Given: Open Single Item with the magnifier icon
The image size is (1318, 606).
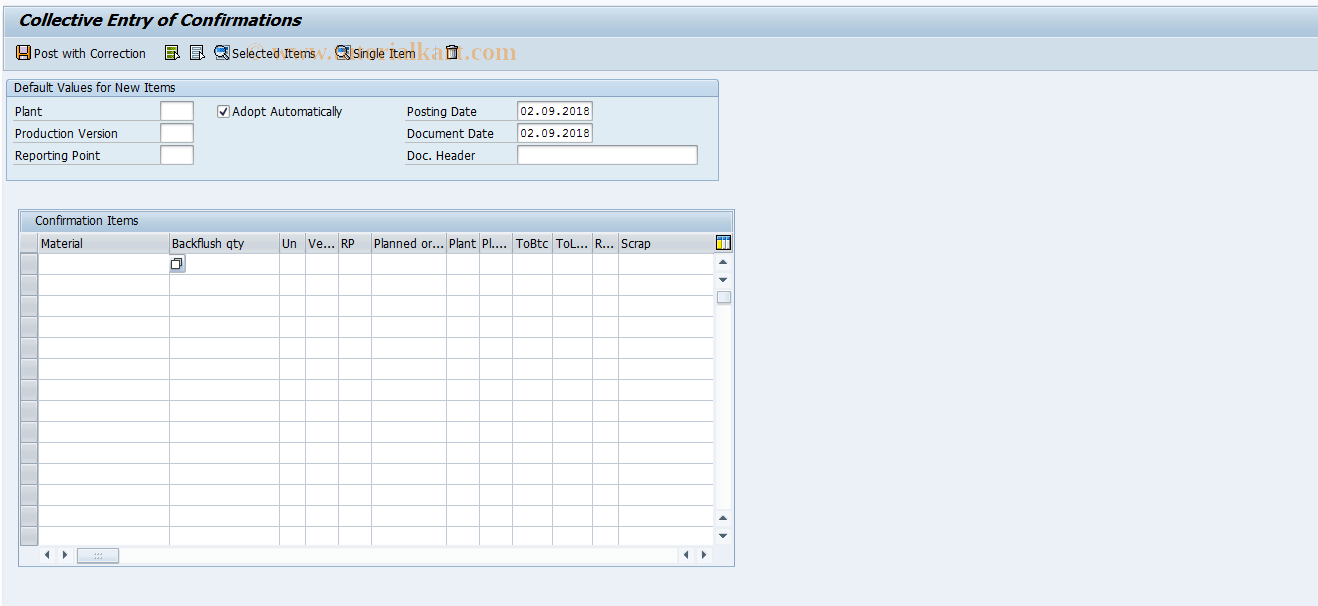Looking at the screenshot, I should pyautogui.click(x=341, y=52).
